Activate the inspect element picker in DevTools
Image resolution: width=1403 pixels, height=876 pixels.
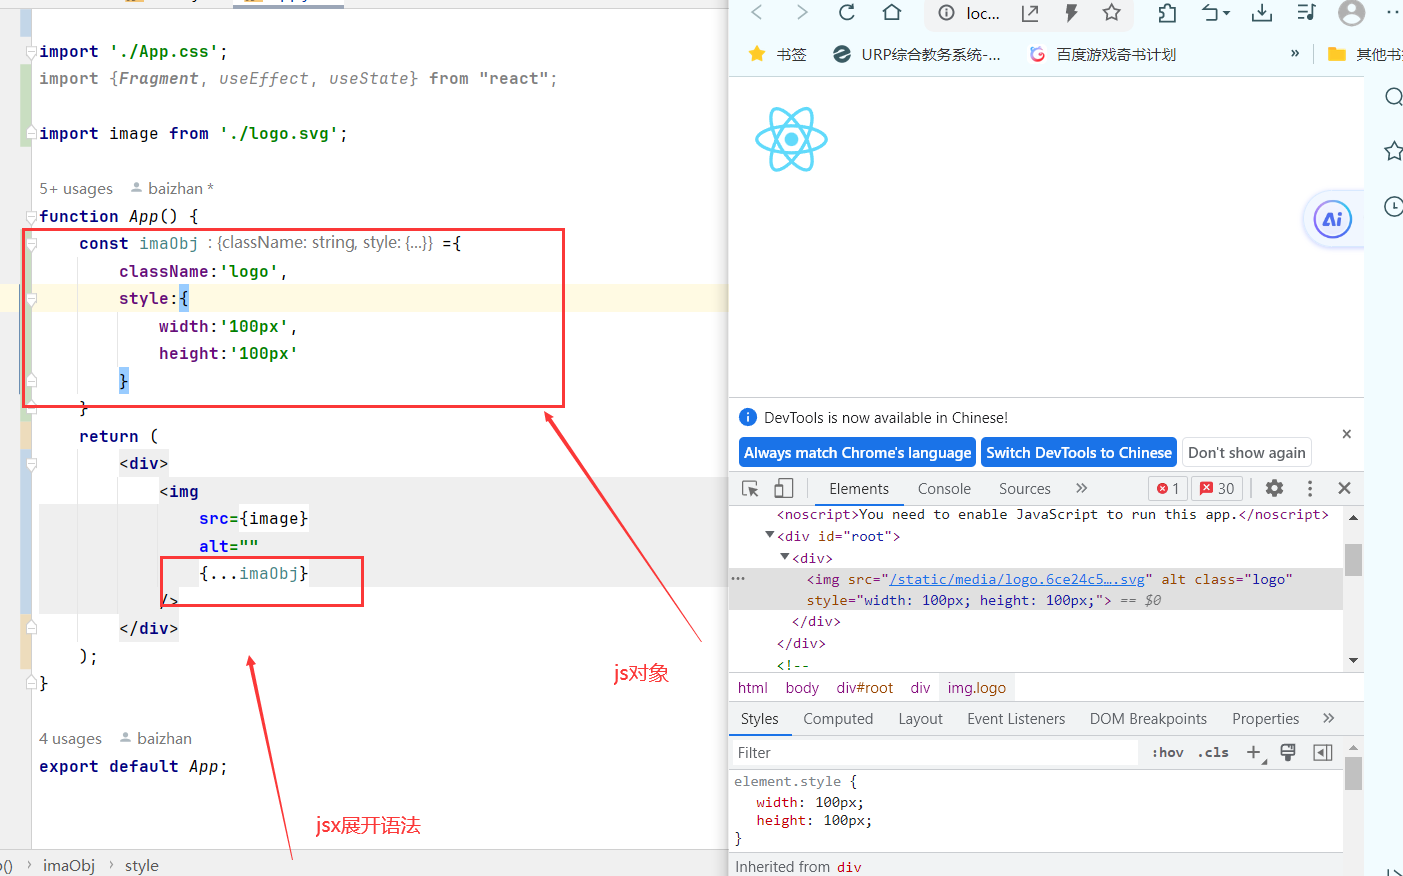point(750,488)
